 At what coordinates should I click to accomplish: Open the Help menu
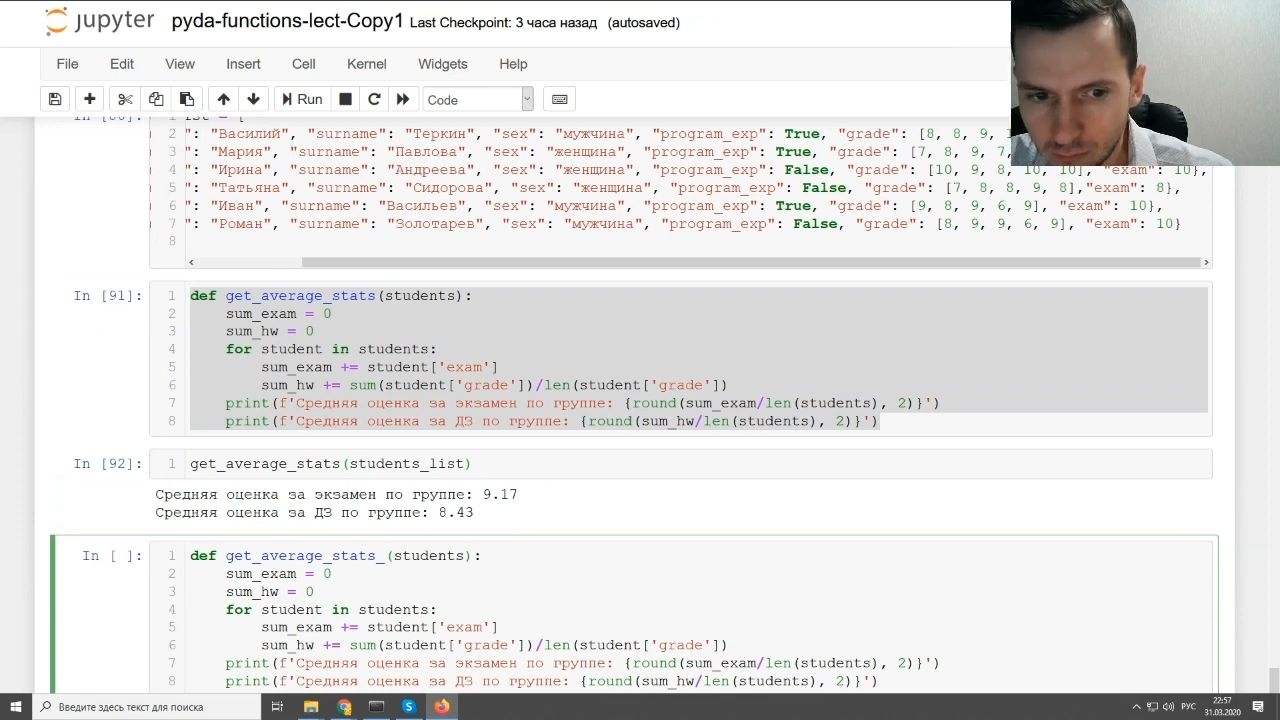click(513, 64)
